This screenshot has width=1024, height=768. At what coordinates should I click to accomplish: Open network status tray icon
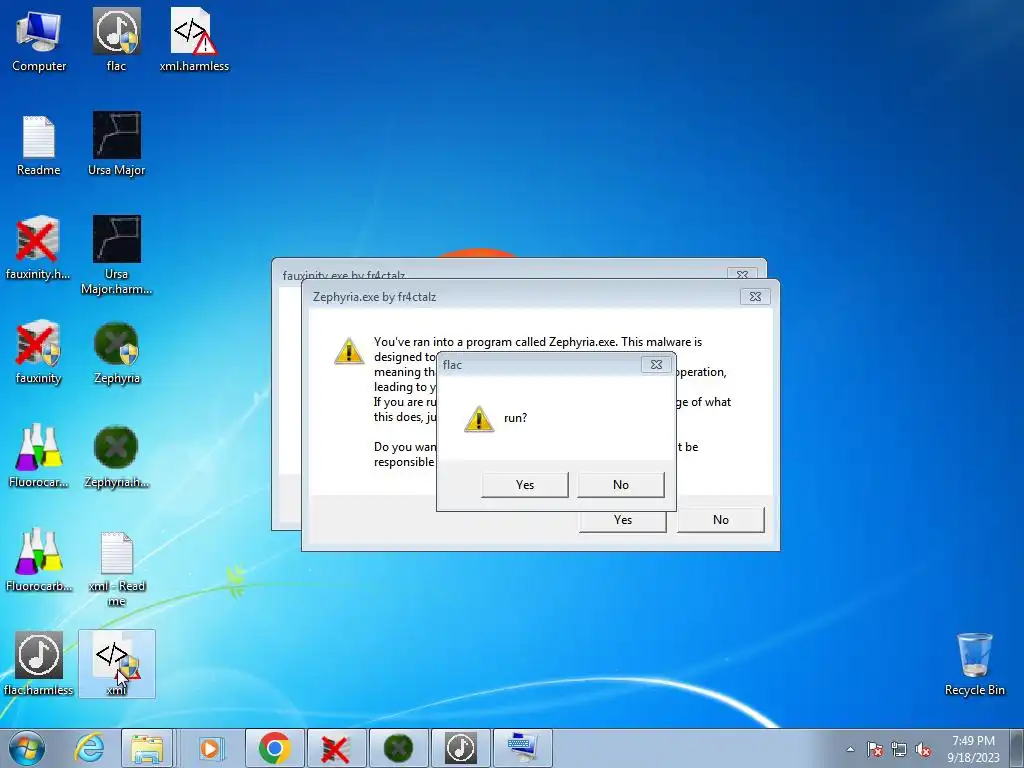[899, 749]
